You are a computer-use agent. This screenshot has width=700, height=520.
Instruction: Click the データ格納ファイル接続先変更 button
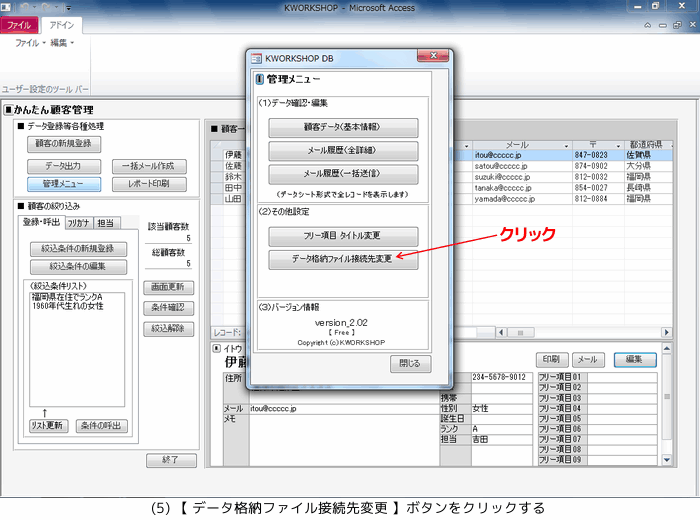343,259
